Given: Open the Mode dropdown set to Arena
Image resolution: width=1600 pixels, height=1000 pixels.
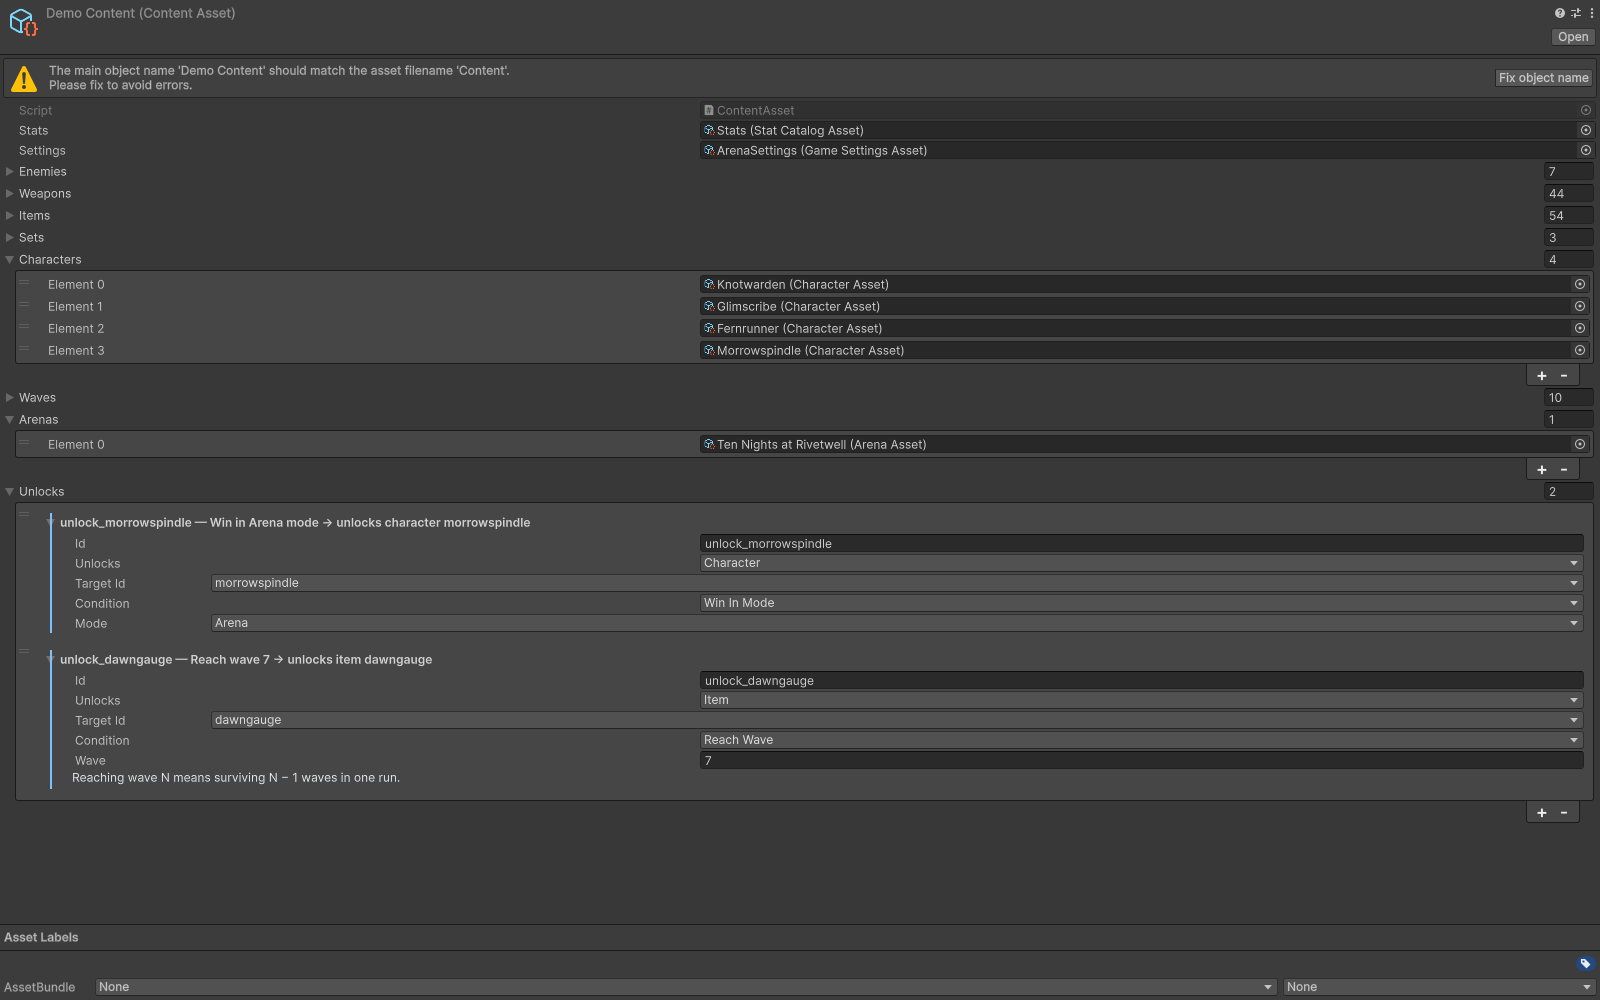Looking at the screenshot, I should pyautogui.click(x=897, y=623).
